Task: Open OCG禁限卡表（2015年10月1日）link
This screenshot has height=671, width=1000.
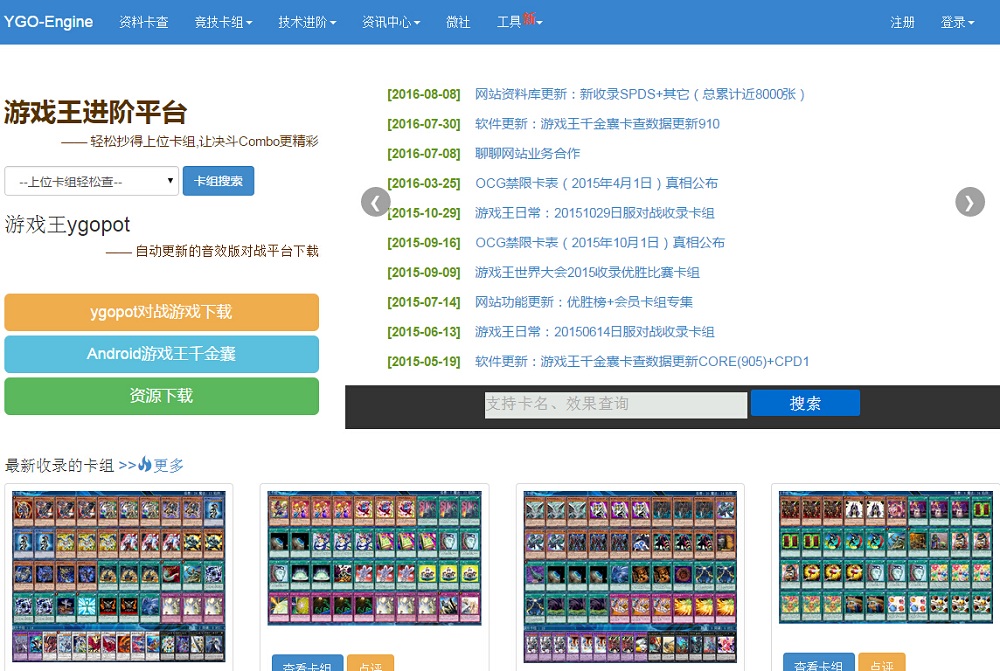Action: point(599,243)
